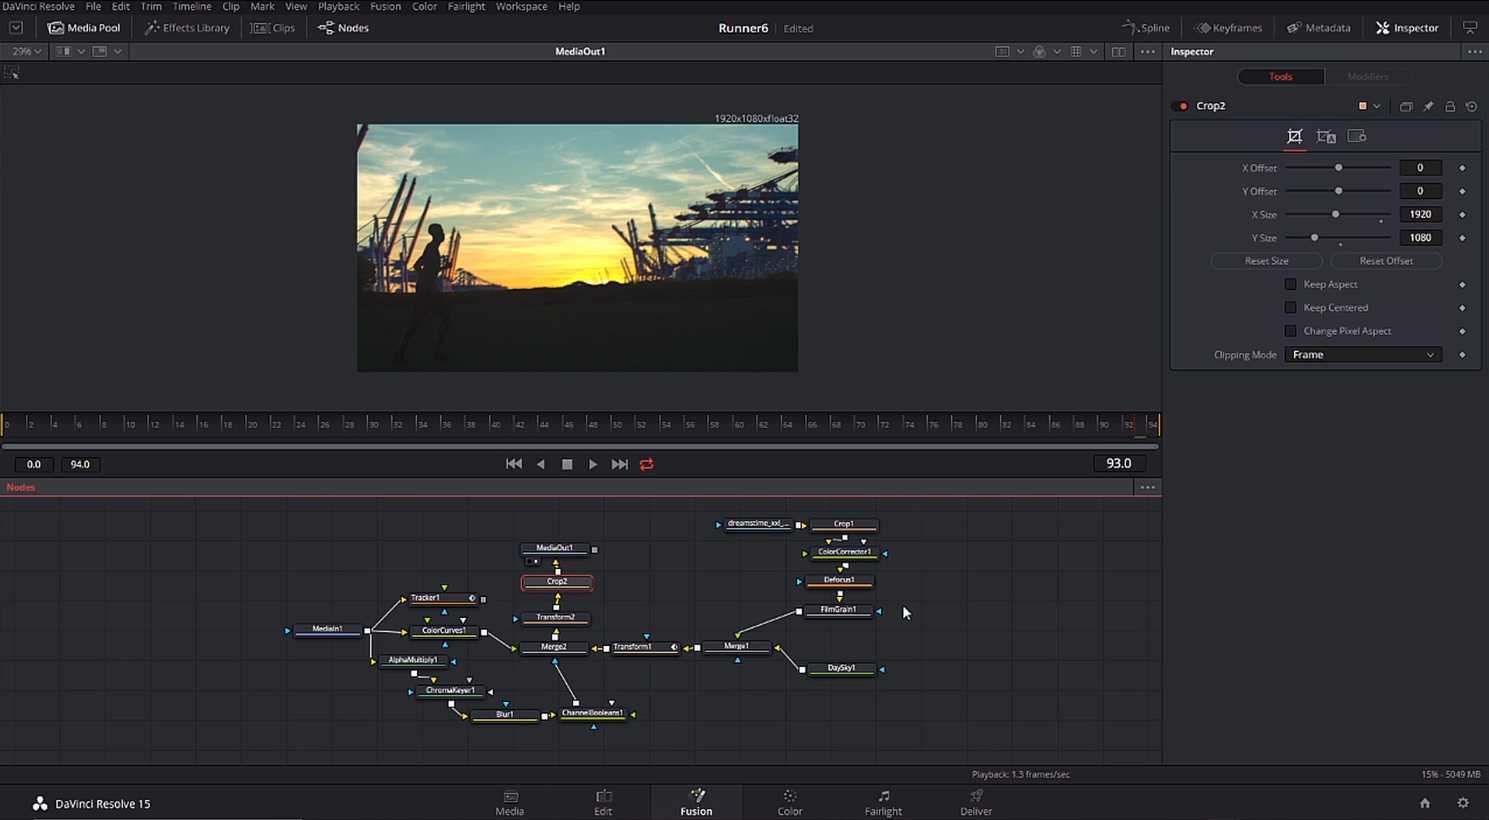Open the Spline editor panel

click(x=1146, y=28)
